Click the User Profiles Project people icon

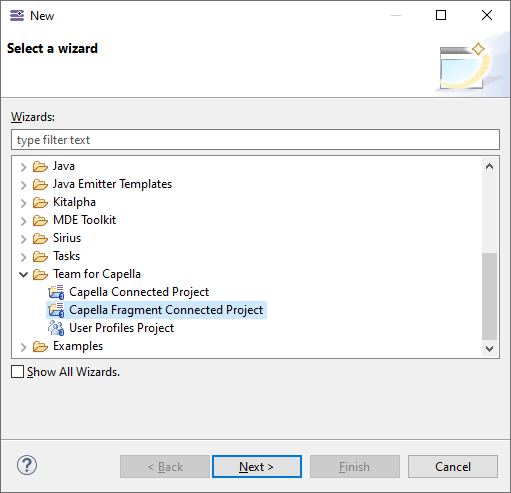pyautogui.click(x=56, y=328)
